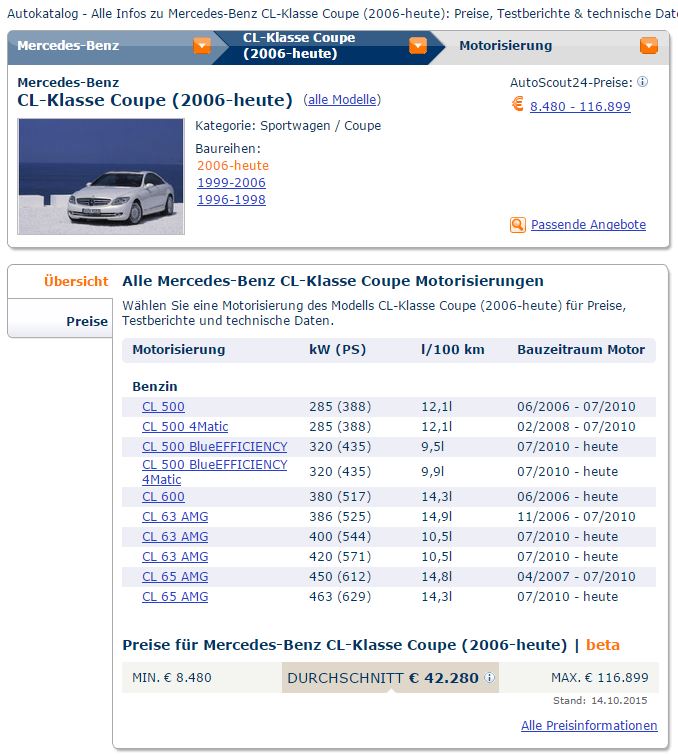Viewport: 678px width, 754px height.
Task: Click the DURCHSCHNITT € 42.280 price box
Action: tap(390, 678)
